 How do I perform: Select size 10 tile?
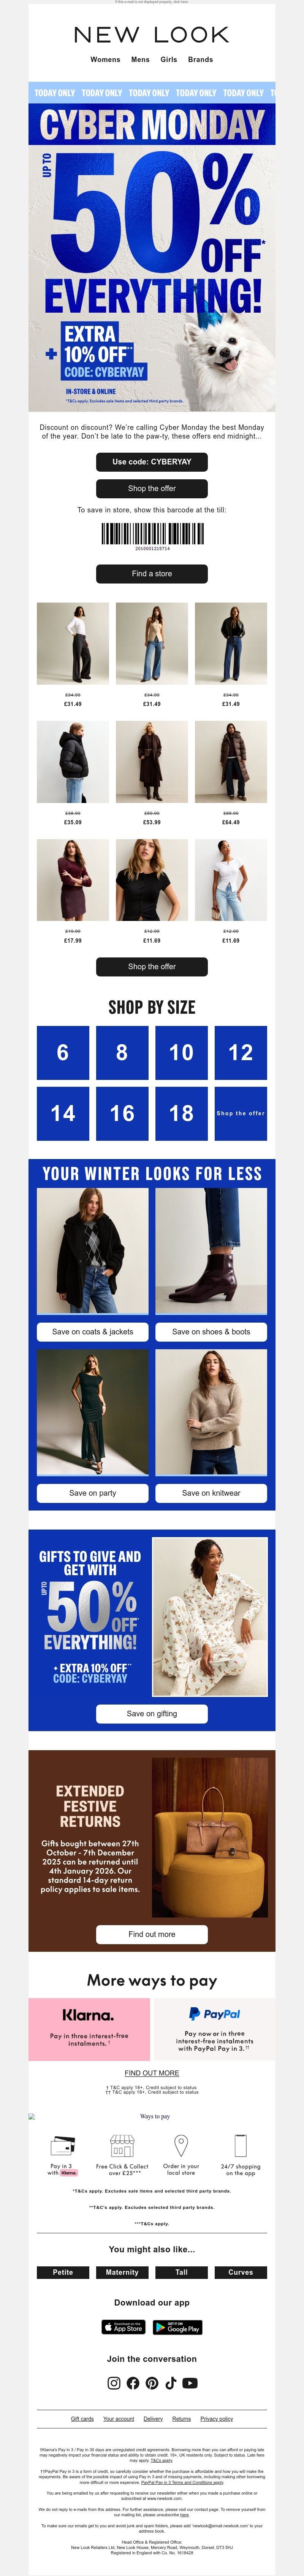tap(181, 1052)
